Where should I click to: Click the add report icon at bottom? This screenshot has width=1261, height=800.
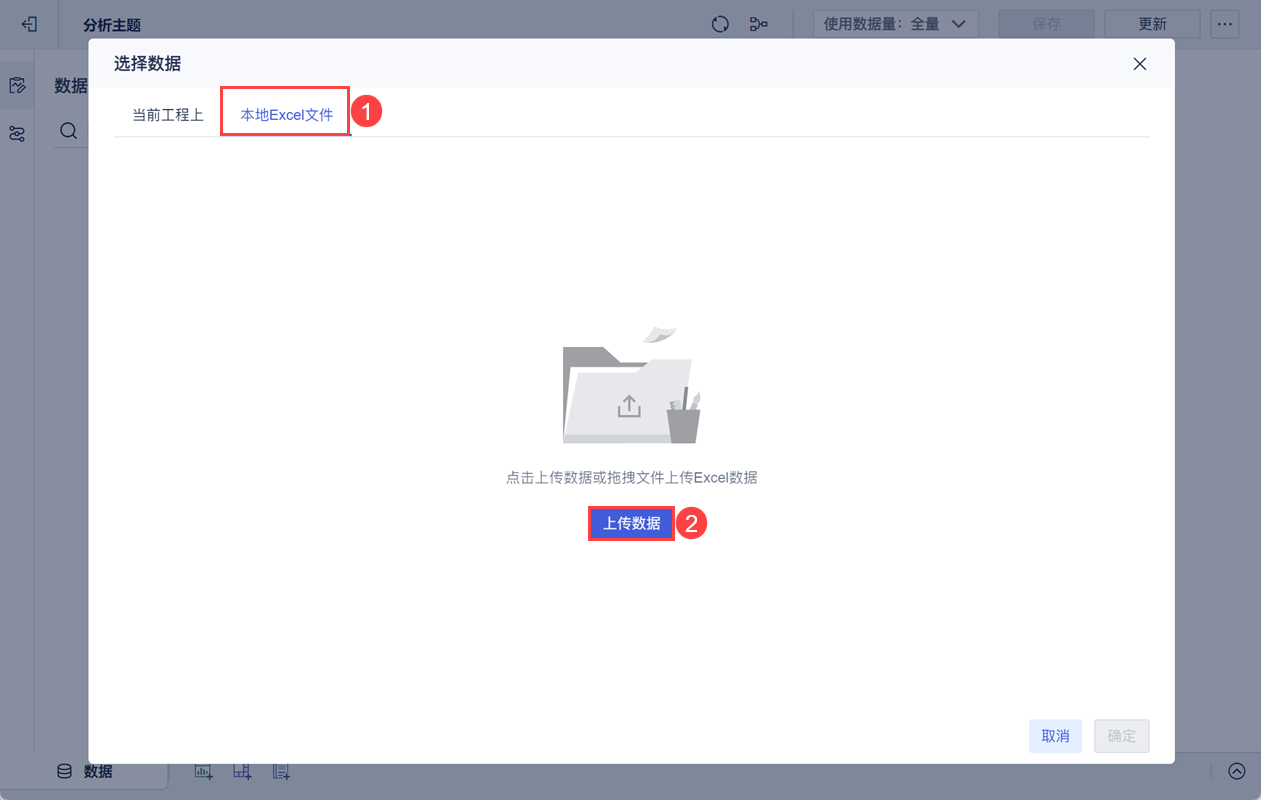point(281,771)
